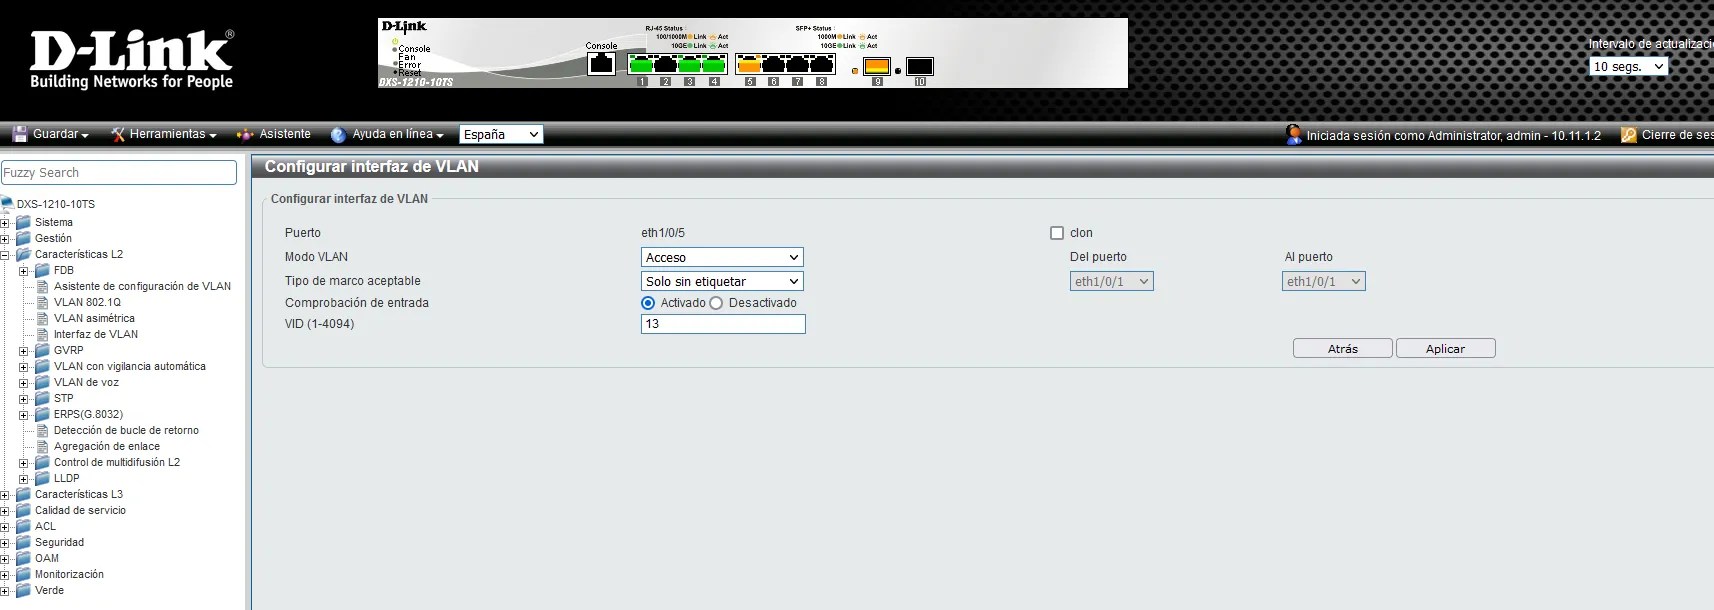Click the D-Link logo
Image resolution: width=1714 pixels, height=610 pixels.
point(131,59)
